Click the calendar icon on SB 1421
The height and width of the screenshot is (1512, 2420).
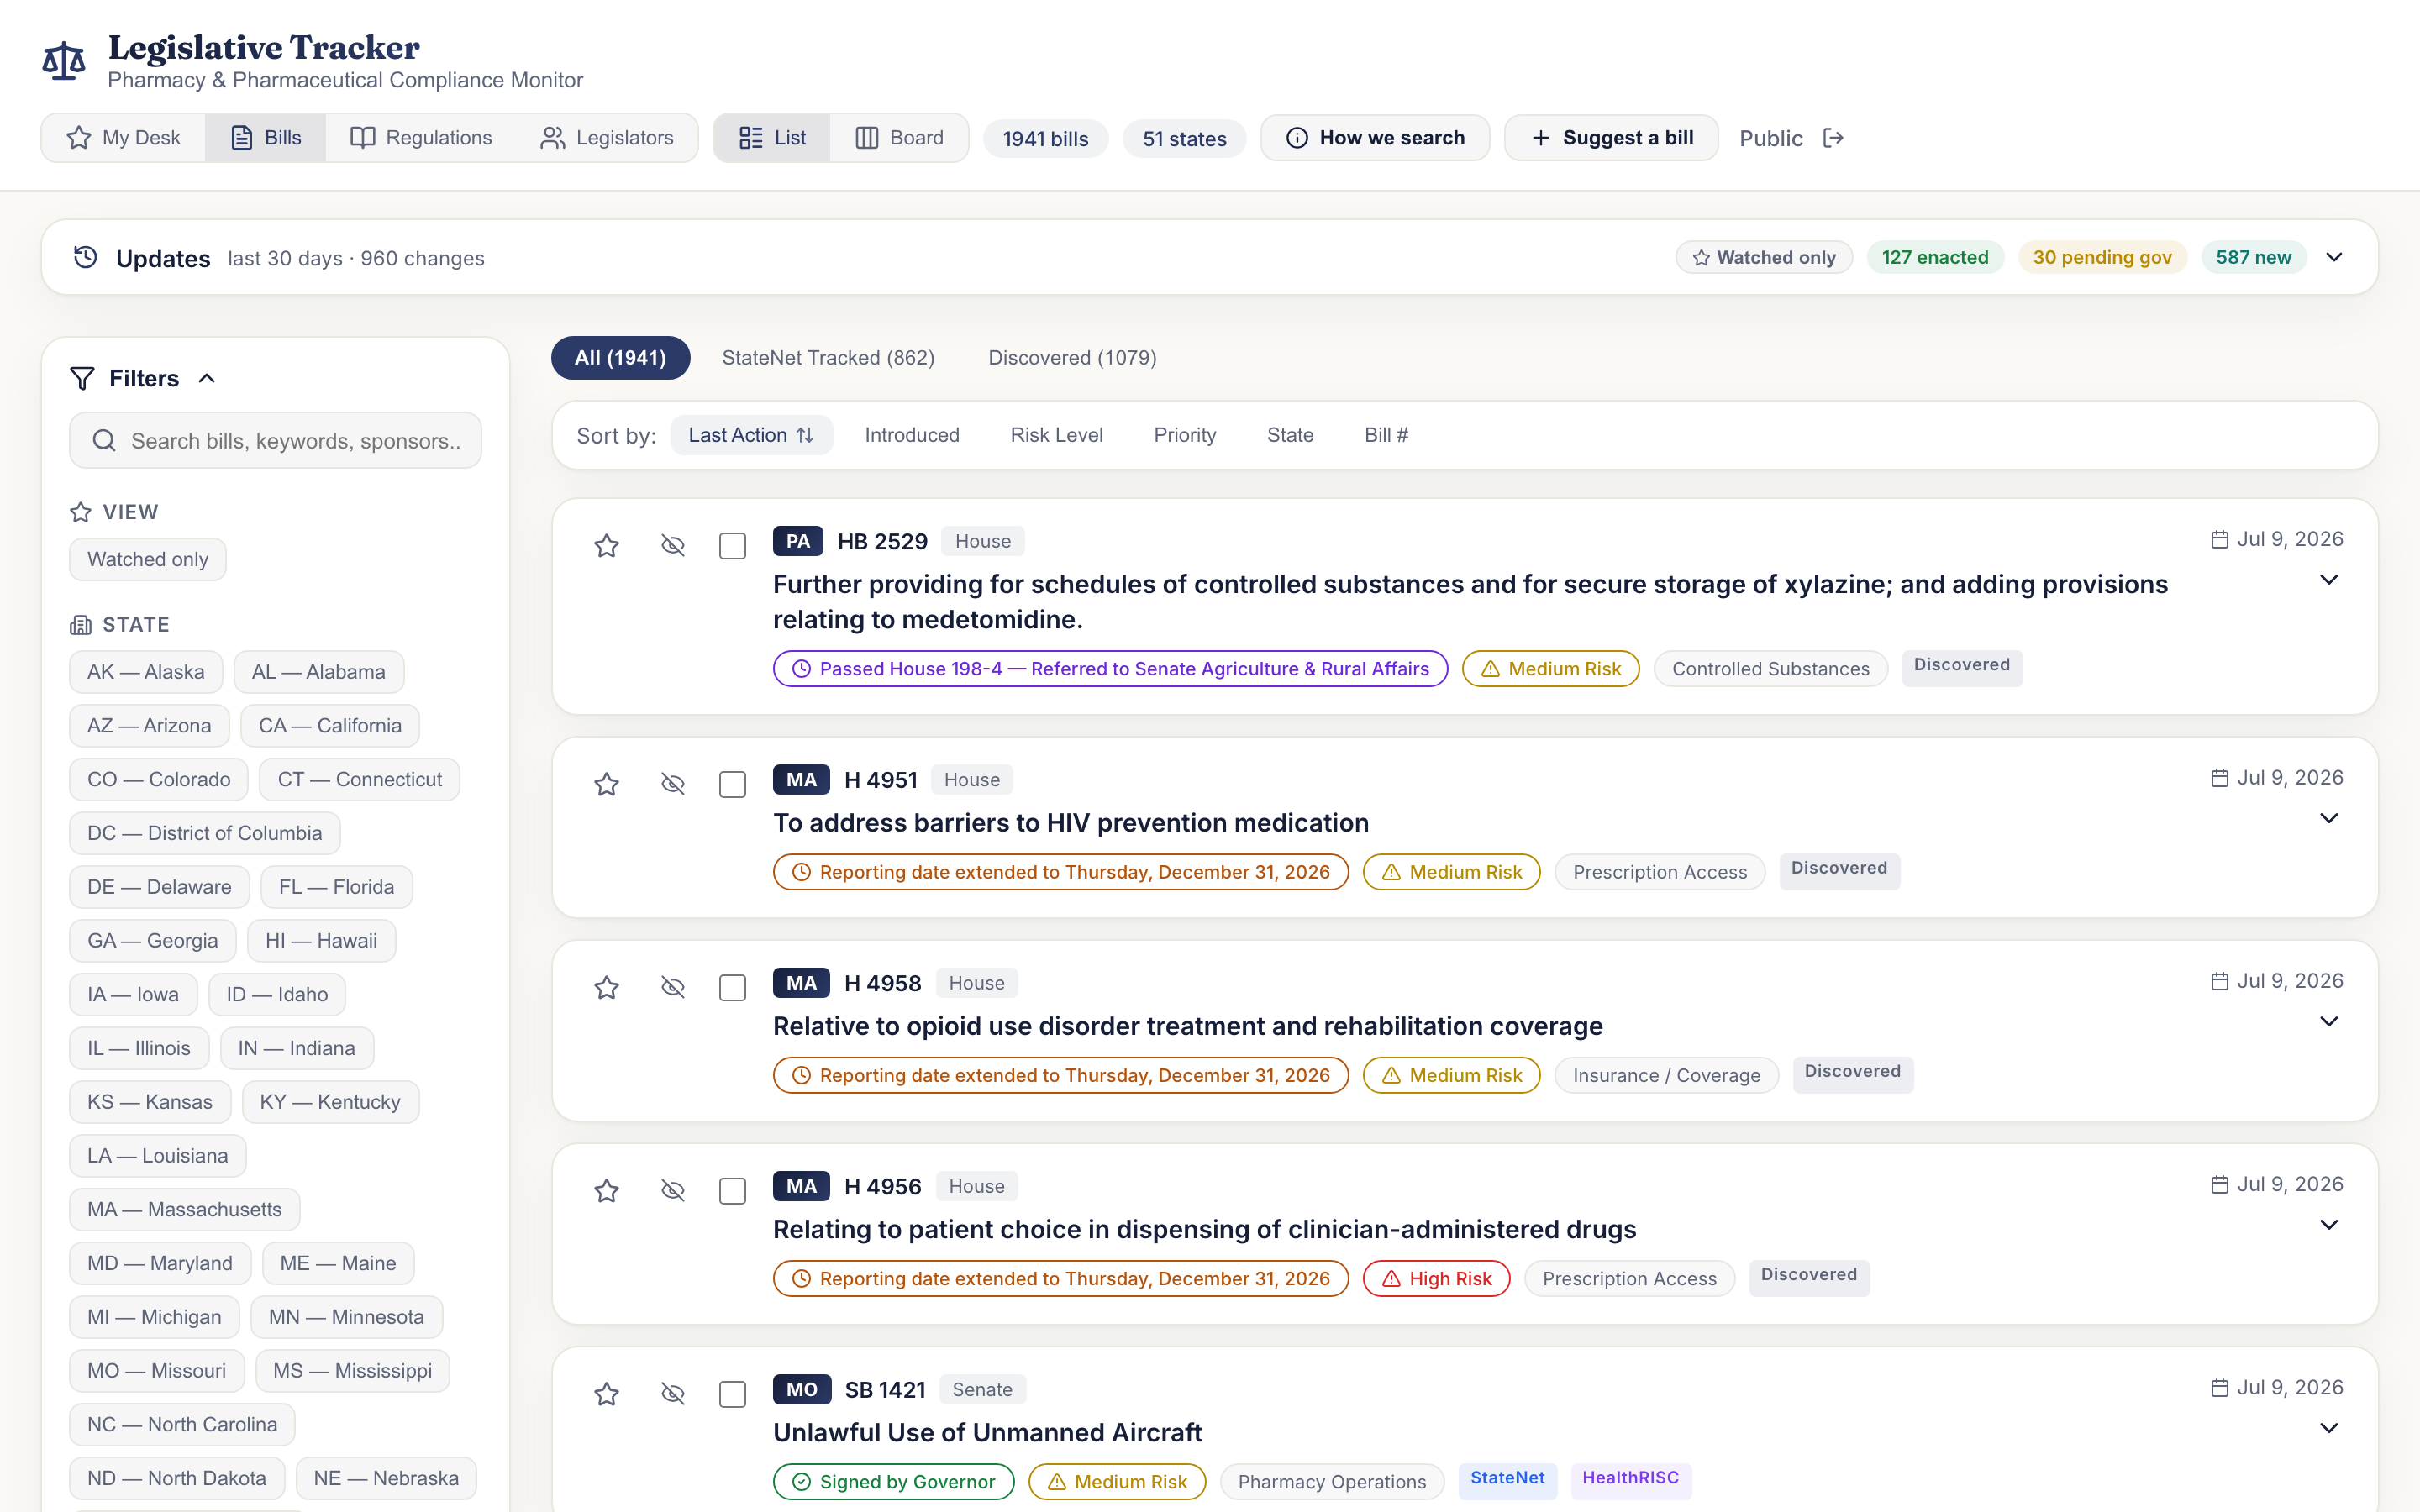[2219, 1387]
